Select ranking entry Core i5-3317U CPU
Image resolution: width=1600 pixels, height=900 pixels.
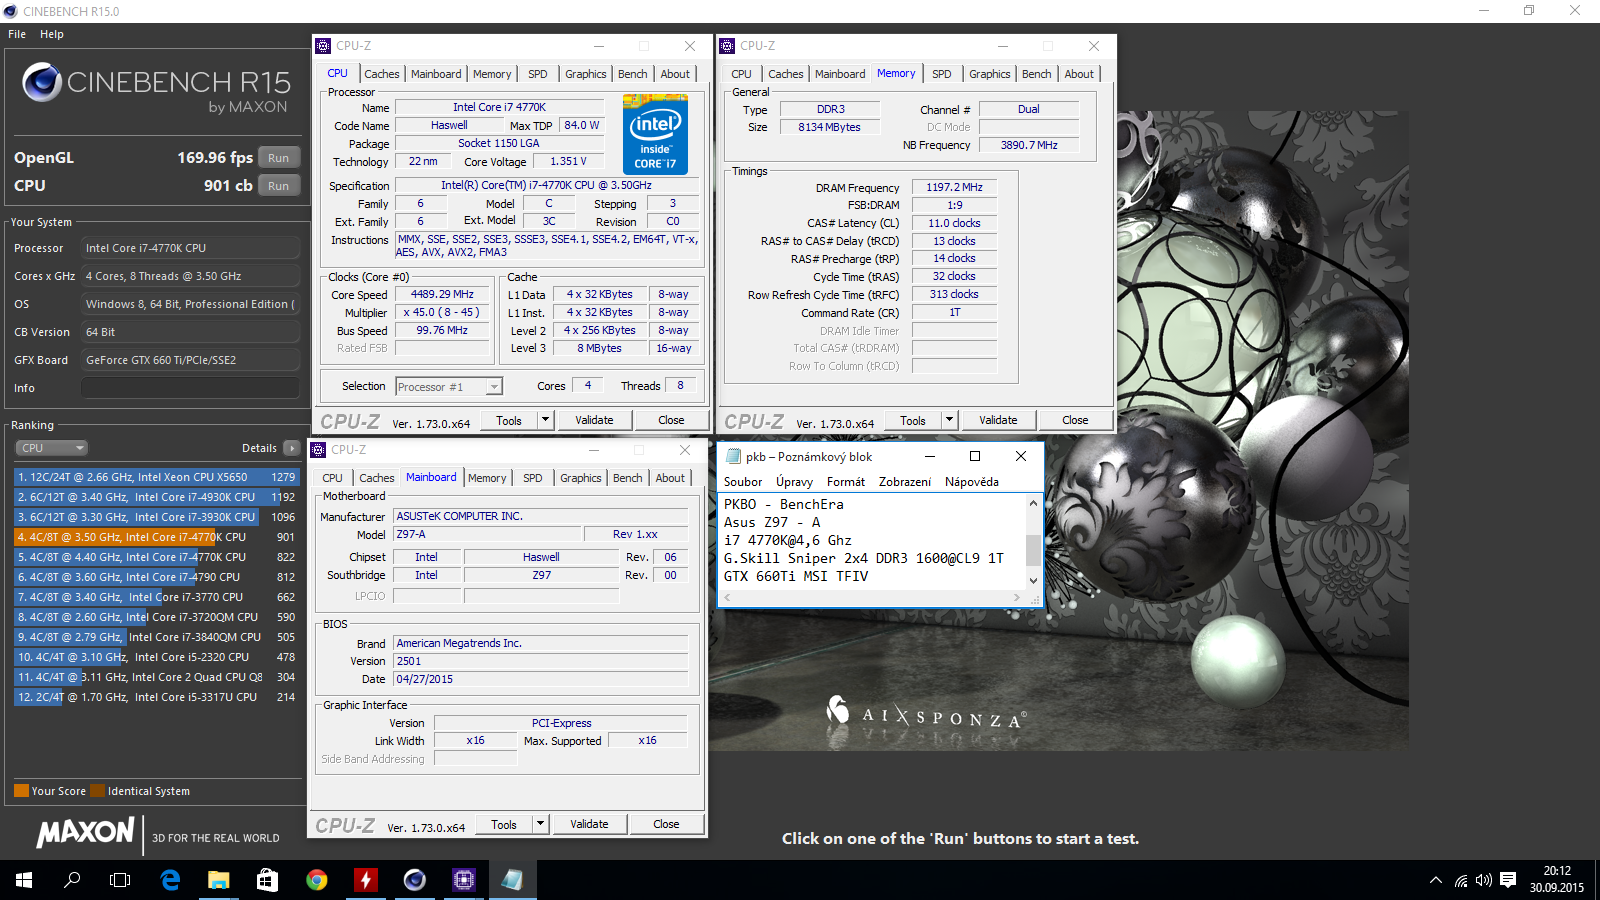pyautogui.click(x=157, y=697)
